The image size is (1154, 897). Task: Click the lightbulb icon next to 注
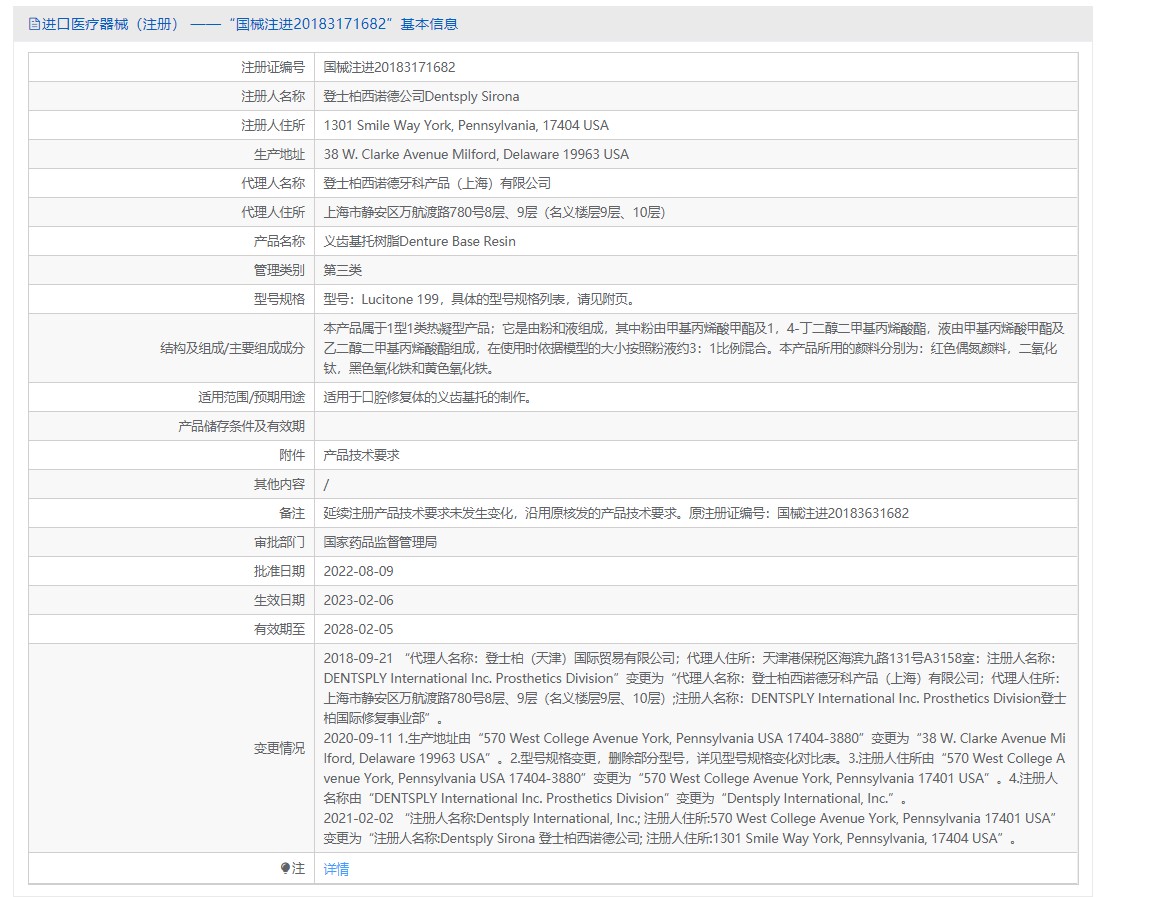coord(285,868)
